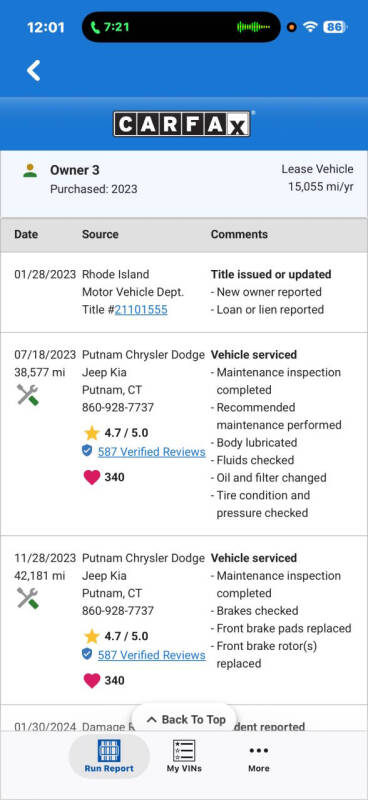Tap the heart icon in 11/28/2023 entry

92,681
